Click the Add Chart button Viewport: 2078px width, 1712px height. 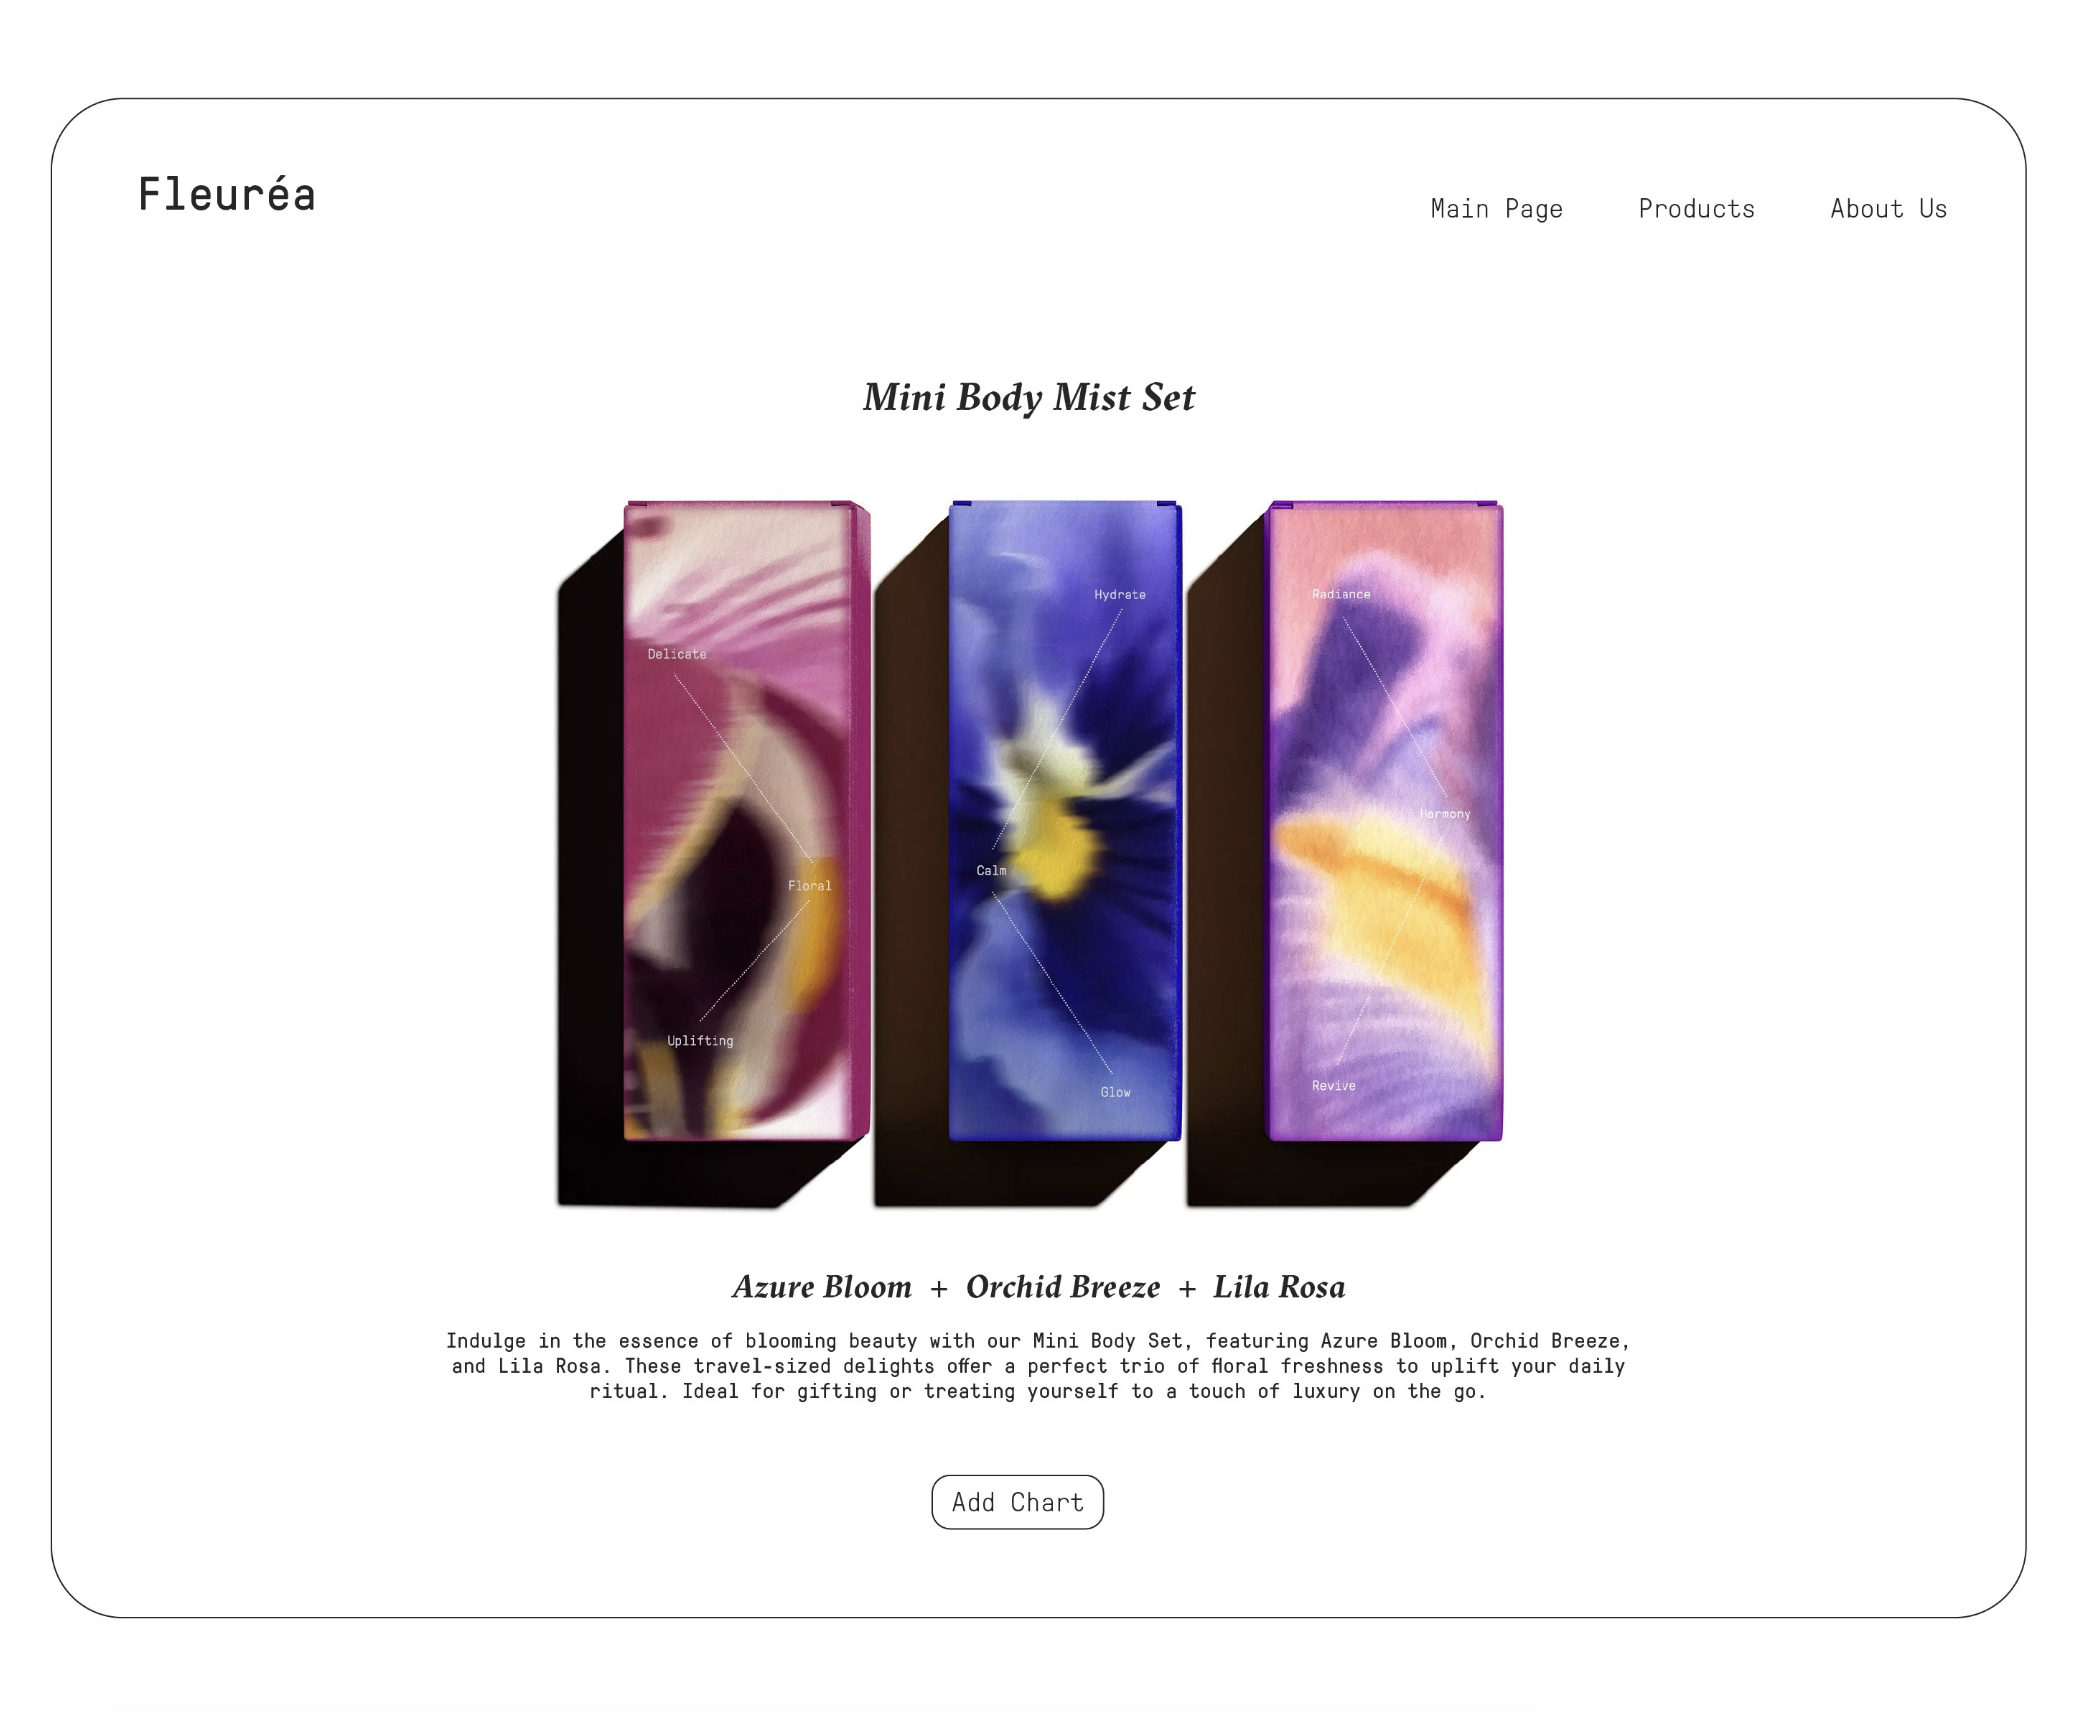coord(1017,1501)
